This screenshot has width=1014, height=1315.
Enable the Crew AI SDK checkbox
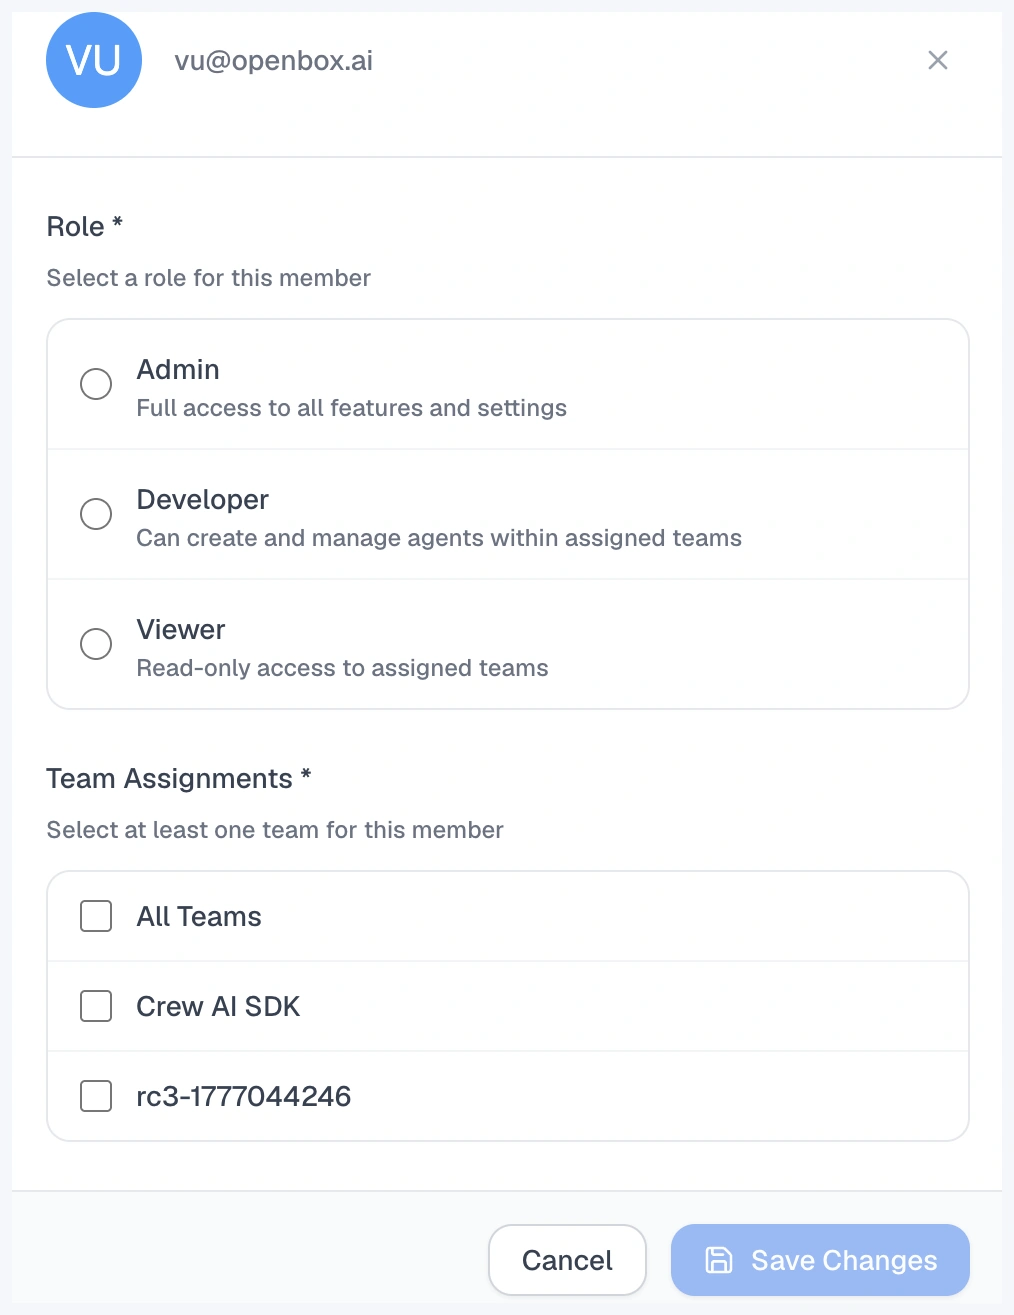[96, 1006]
